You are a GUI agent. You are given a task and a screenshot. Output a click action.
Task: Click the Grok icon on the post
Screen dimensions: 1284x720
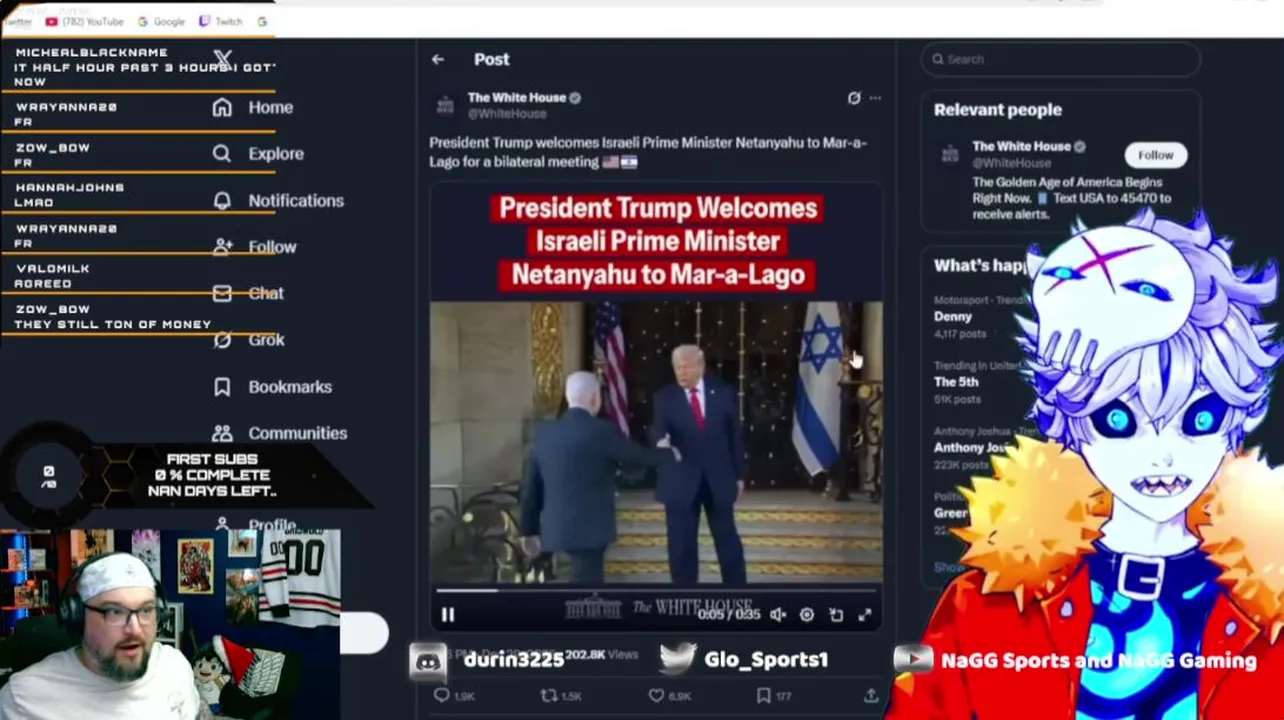[x=853, y=98]
